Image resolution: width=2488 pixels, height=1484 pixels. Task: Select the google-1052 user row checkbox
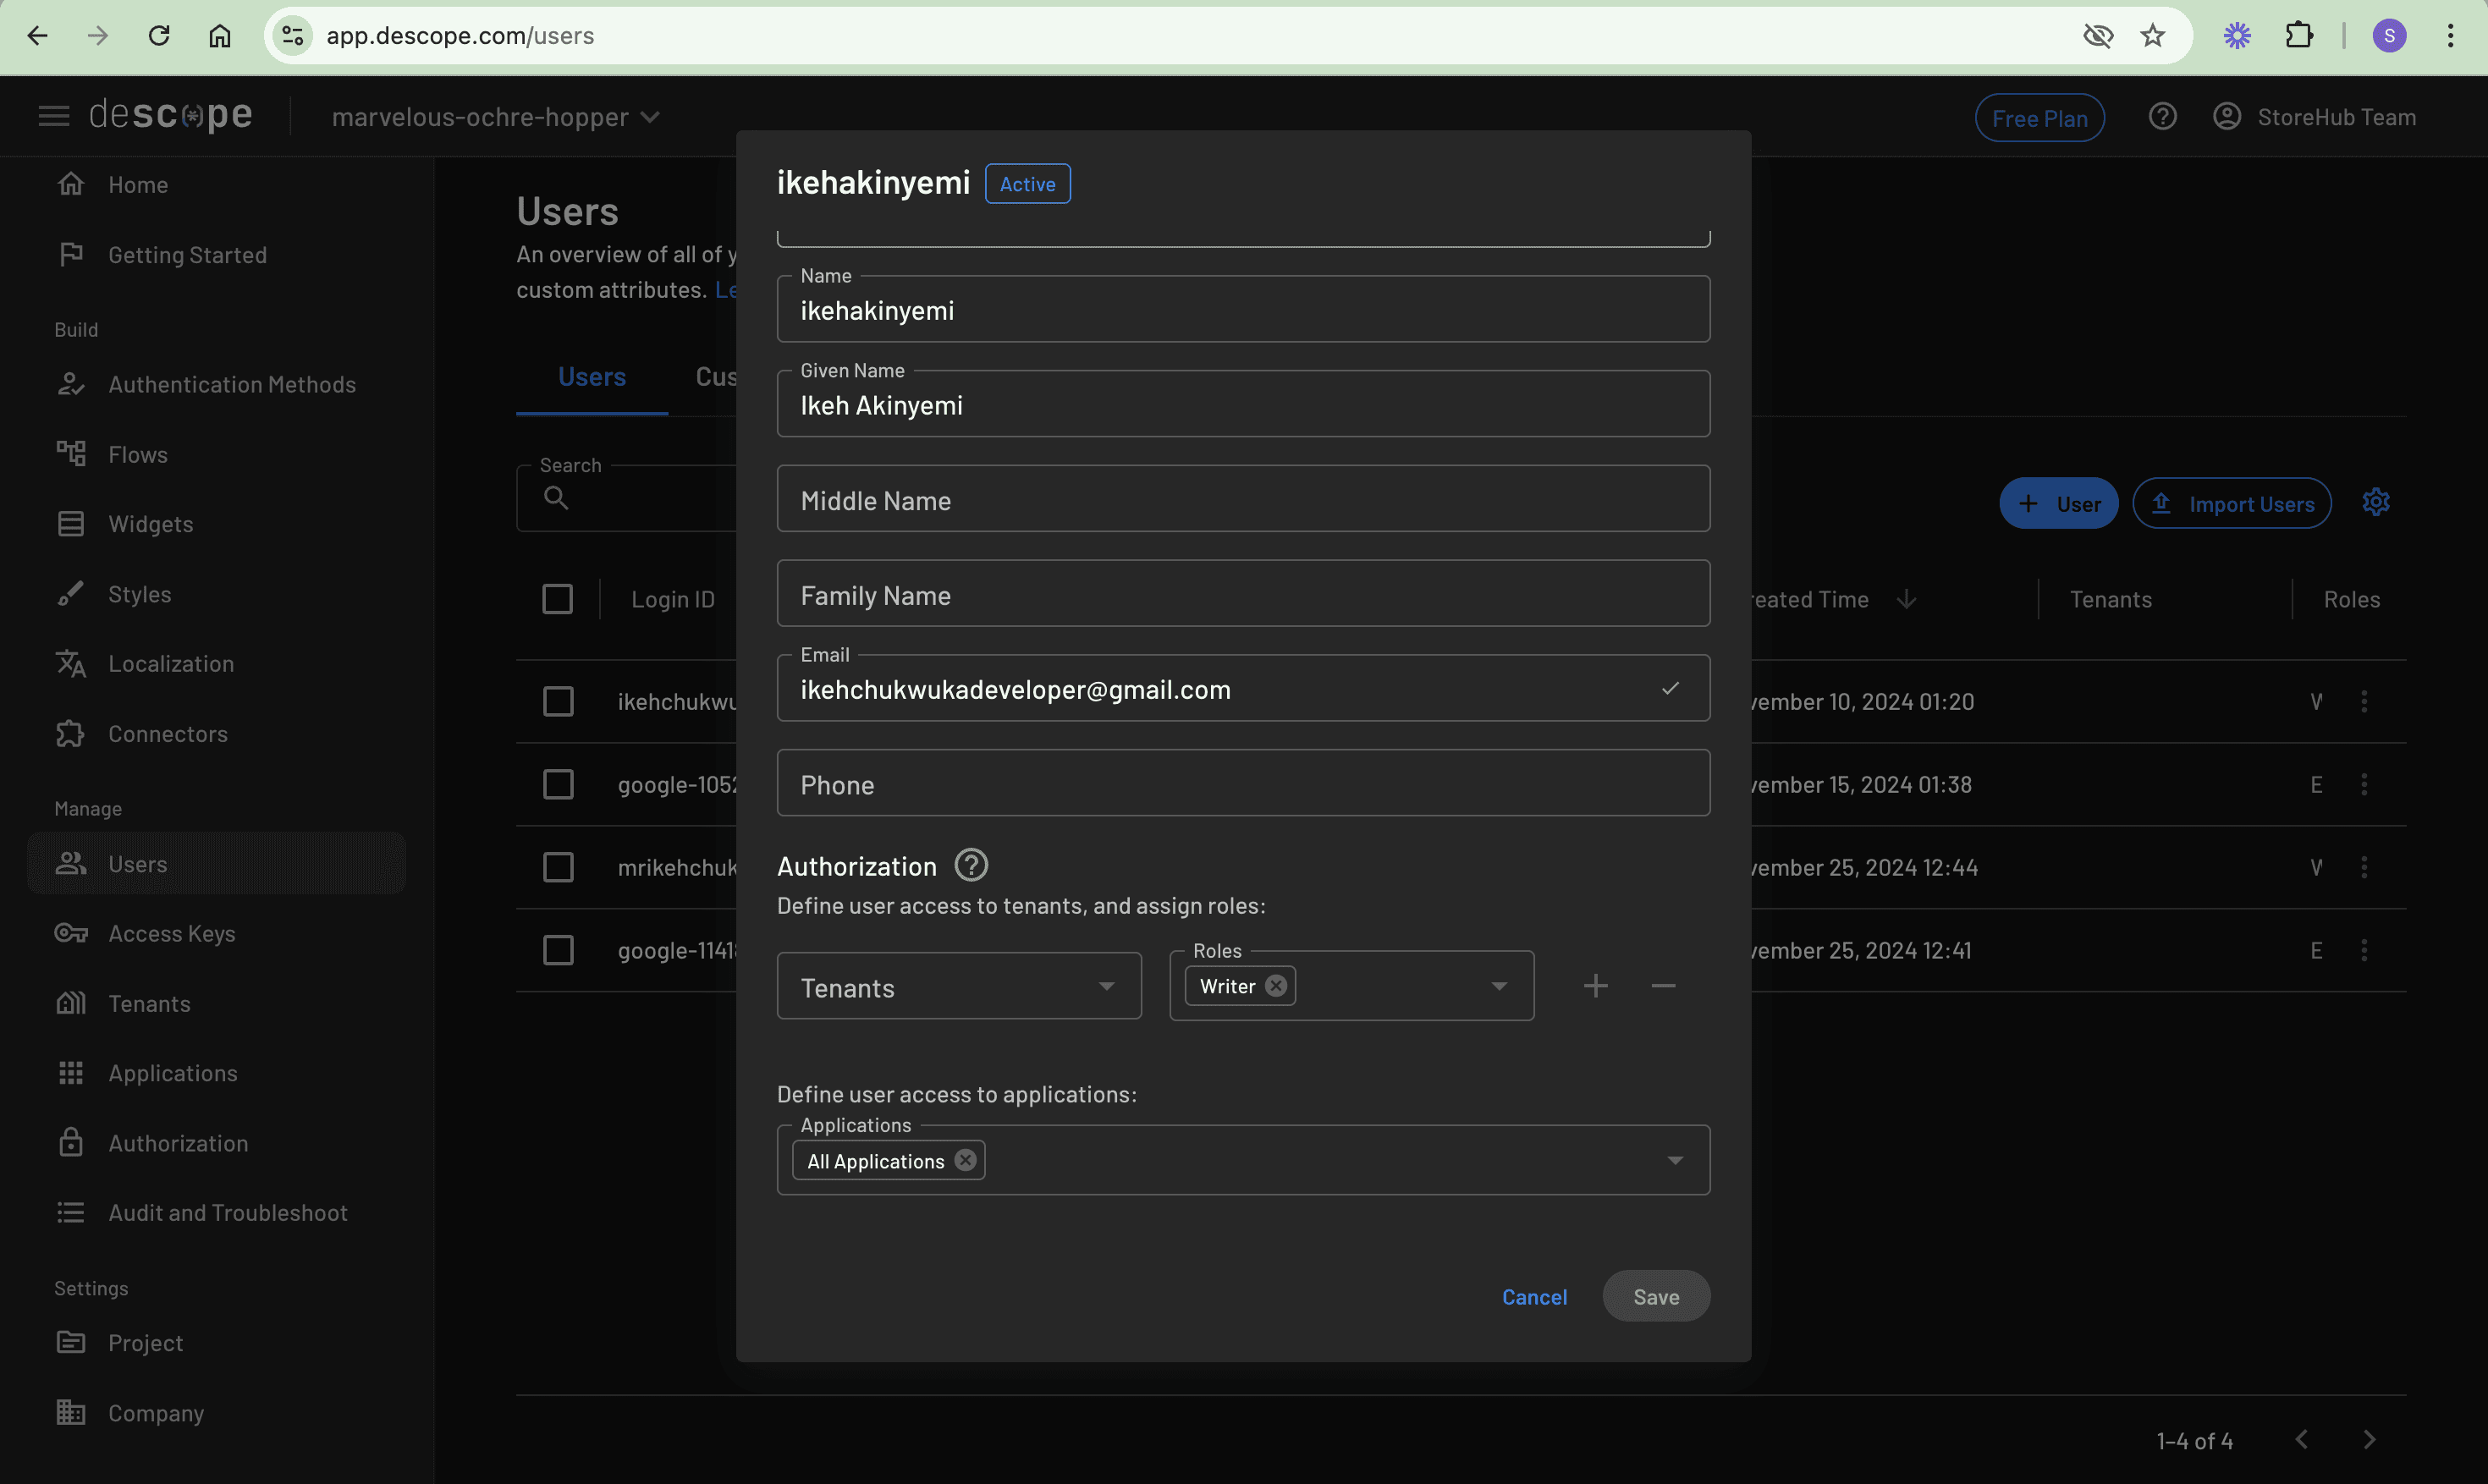558,784
